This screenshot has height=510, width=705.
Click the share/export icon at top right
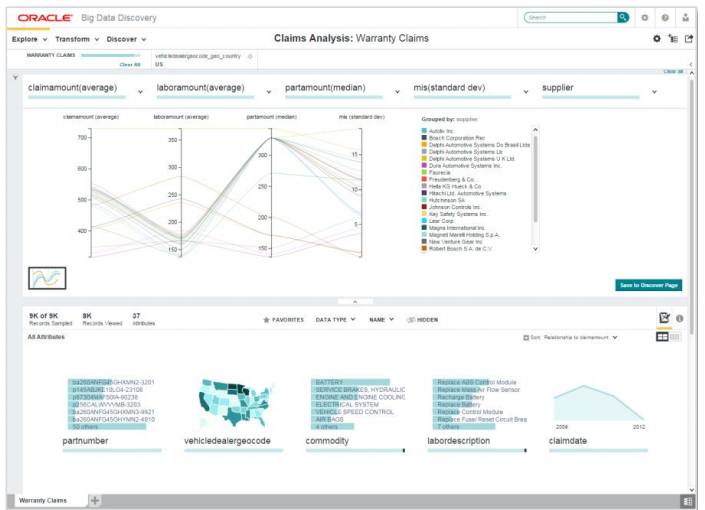pyautogui.click(x=688, y=38)
